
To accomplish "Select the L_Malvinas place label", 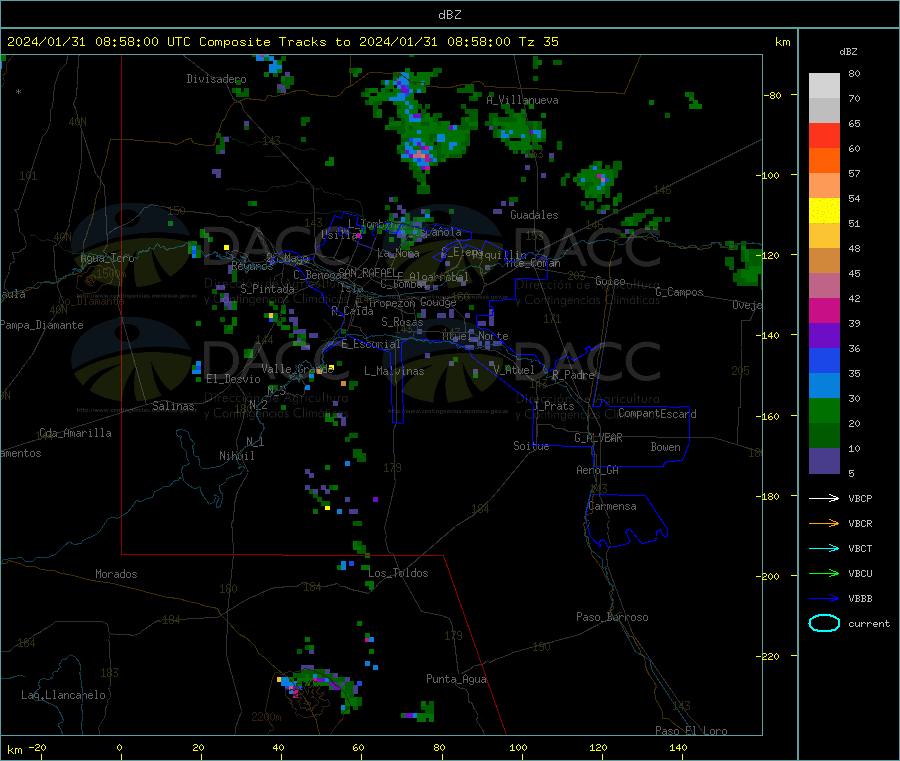I will 394,371.
